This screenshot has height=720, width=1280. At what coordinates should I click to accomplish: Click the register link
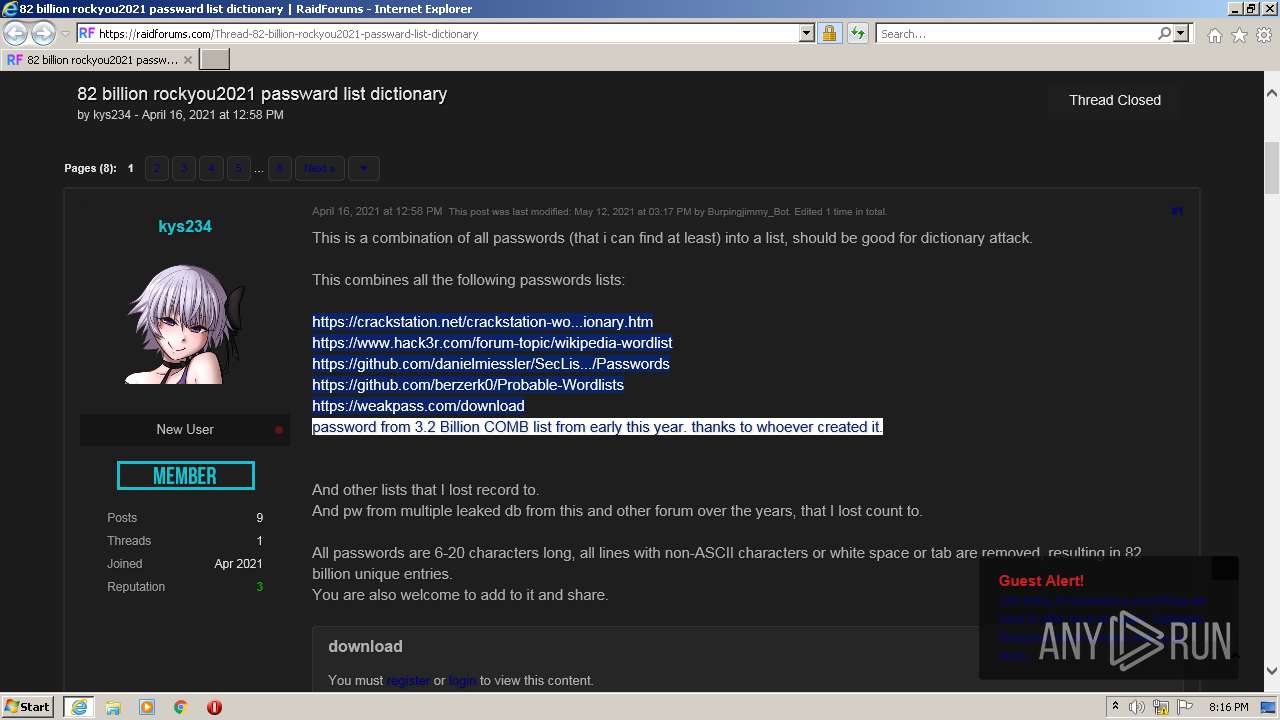click(408, 681)
